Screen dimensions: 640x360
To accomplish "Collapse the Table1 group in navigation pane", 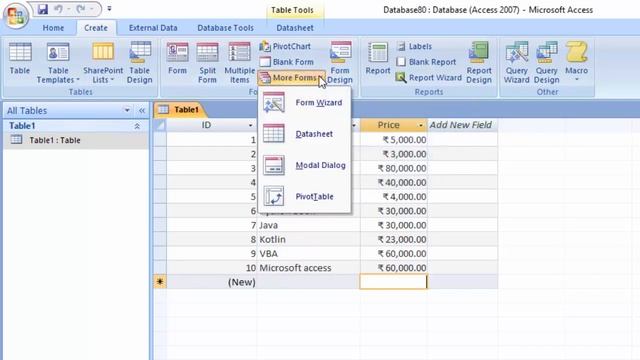I will (137, 126).
